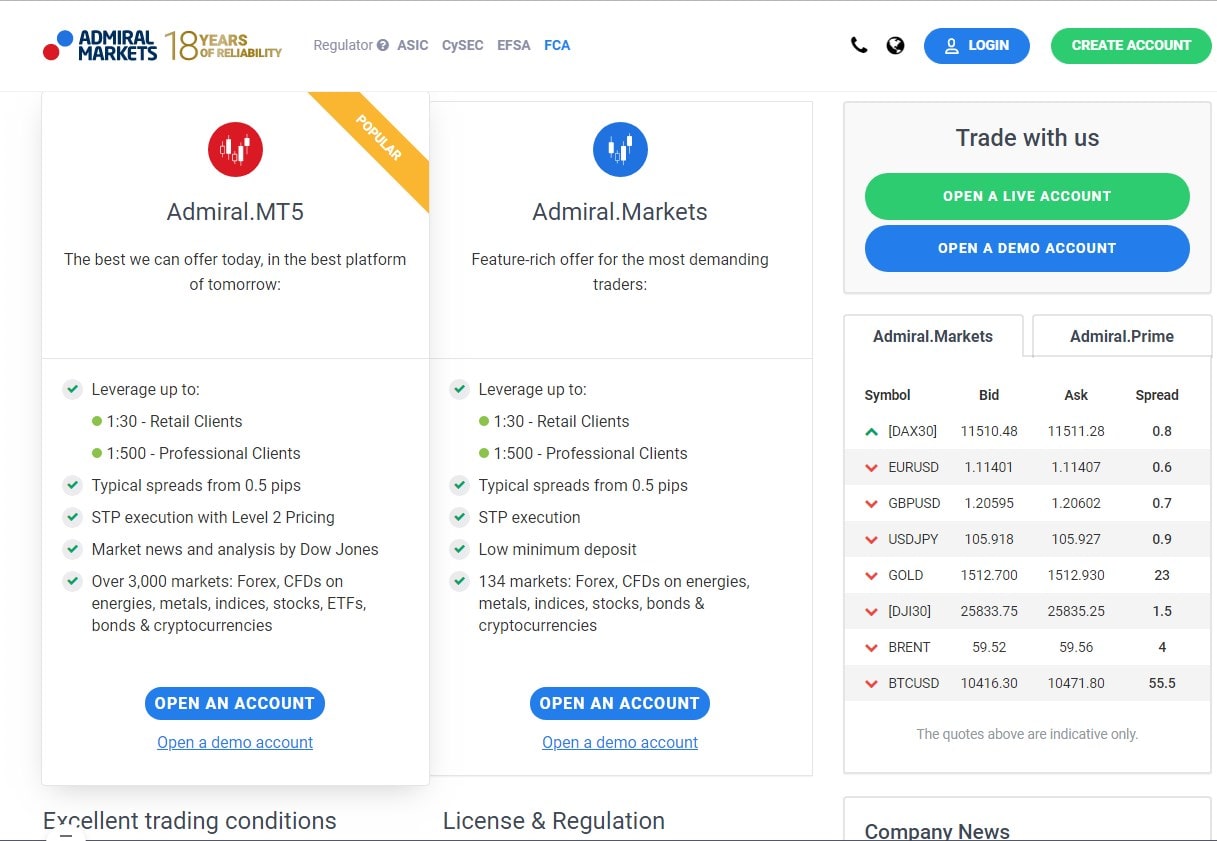Image resolution: width=1217 pixels, height=841 pixels.
Task: Select the FCA regulator
Action: (x=557, y=45)
